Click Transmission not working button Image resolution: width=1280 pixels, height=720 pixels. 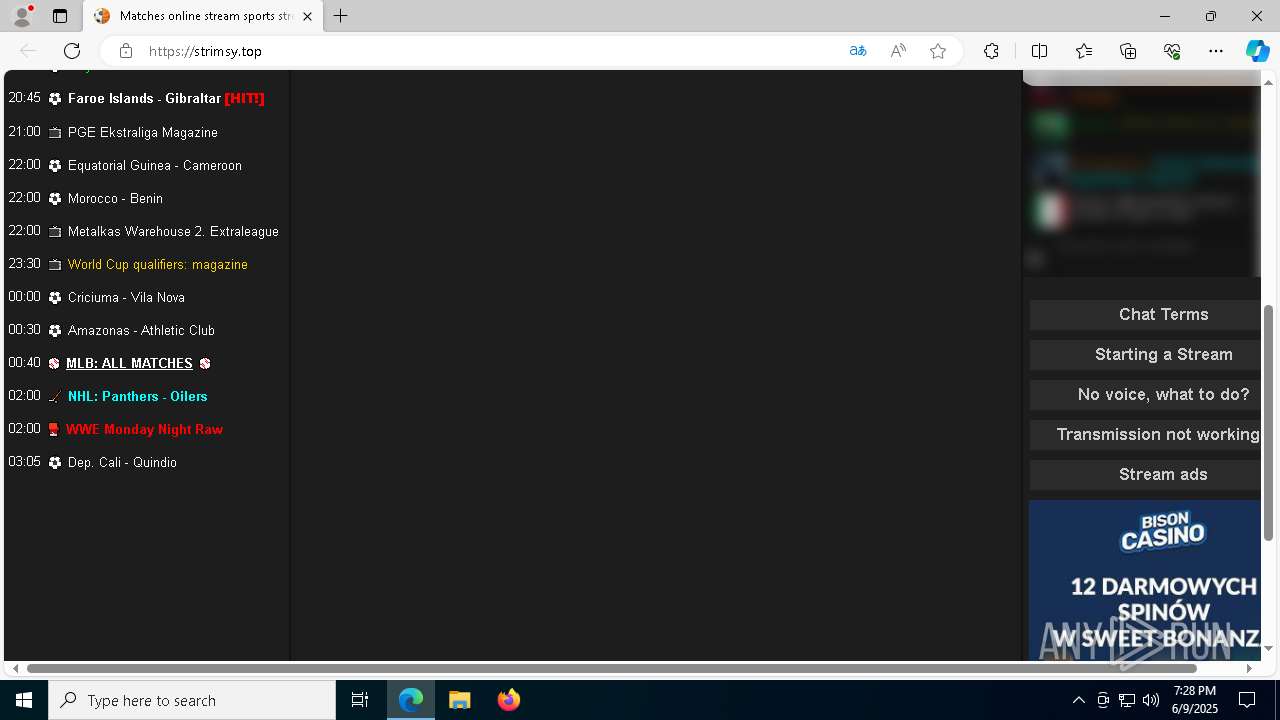[1145, 434]
